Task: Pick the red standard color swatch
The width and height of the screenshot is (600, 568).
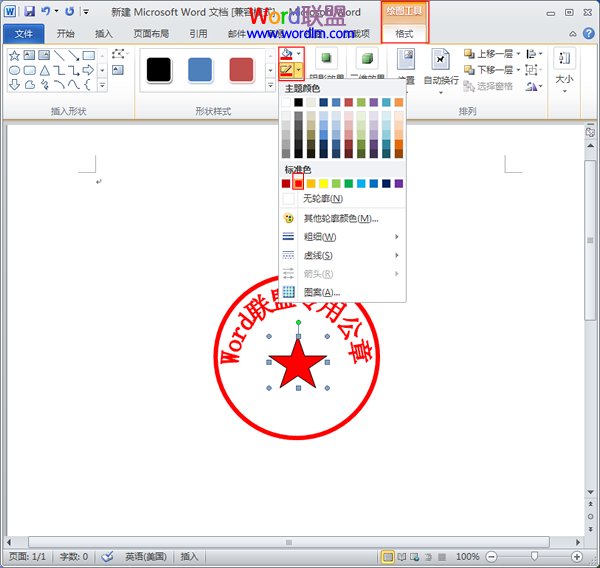Action: click(298, 184)
